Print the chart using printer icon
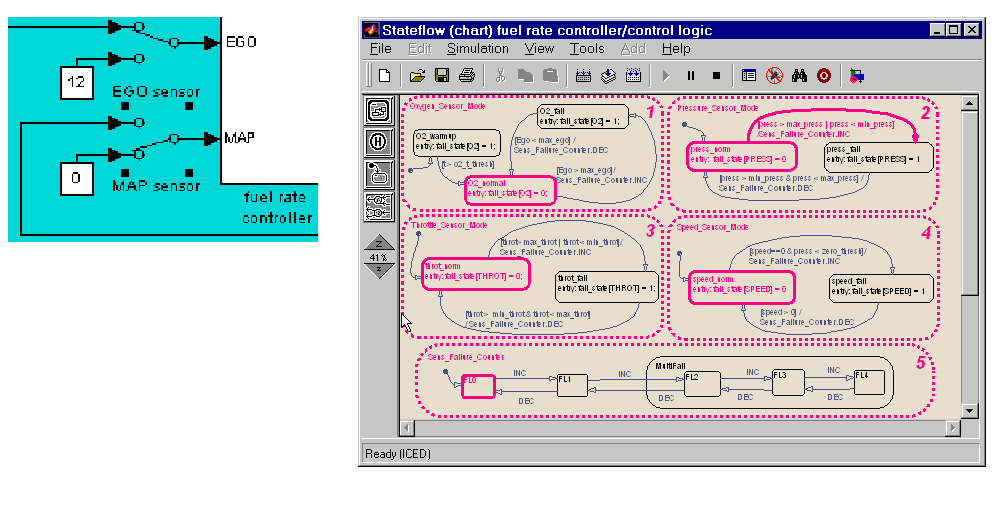The image size is (1000, 505). 467,76
